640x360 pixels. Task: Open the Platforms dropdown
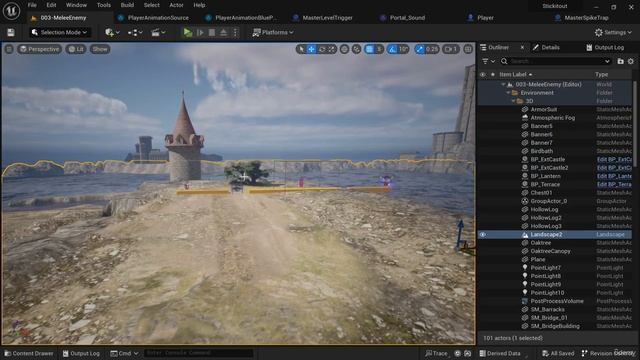point(273,32)
